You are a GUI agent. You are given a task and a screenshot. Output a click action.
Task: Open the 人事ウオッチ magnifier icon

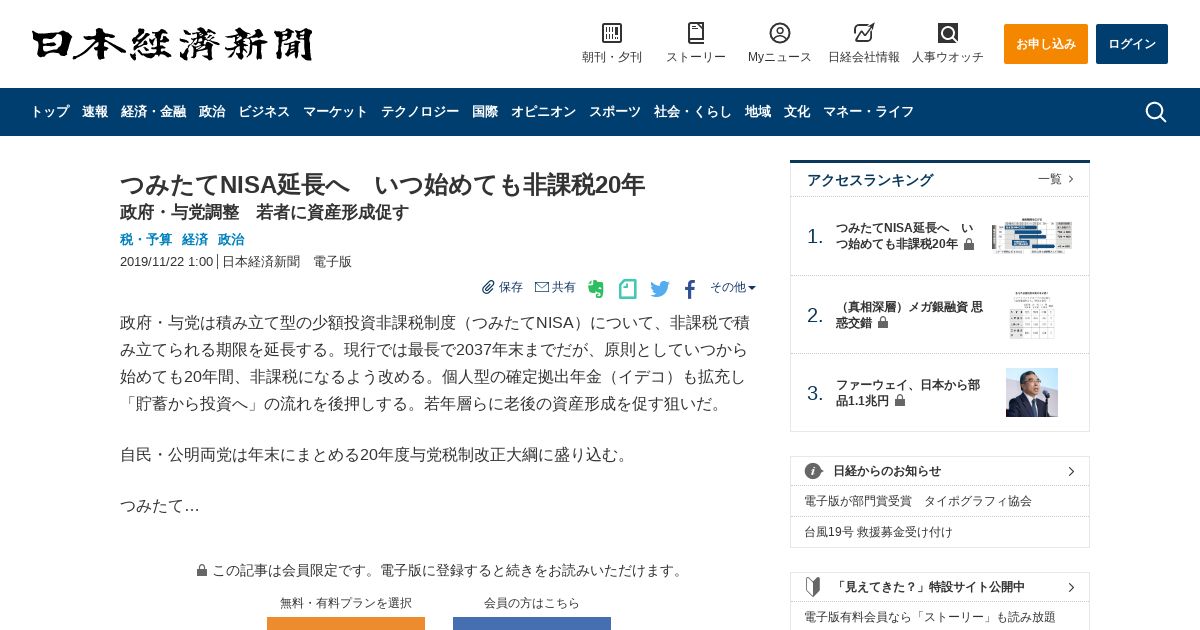[948, 33]
